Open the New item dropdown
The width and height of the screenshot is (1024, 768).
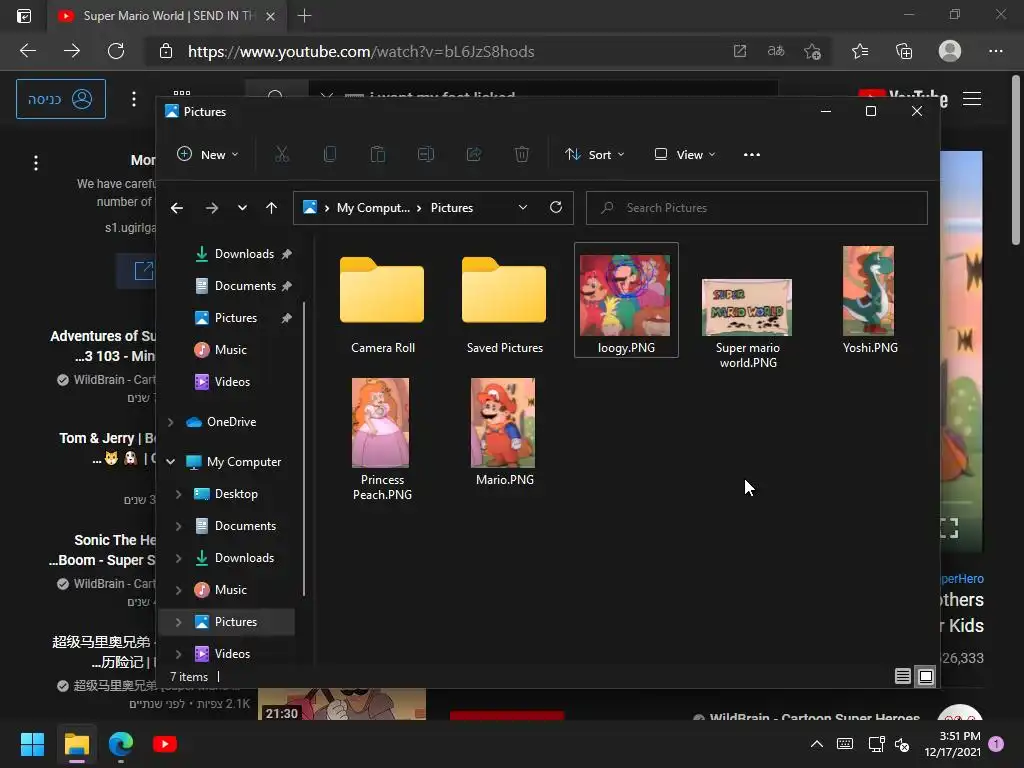208,155
